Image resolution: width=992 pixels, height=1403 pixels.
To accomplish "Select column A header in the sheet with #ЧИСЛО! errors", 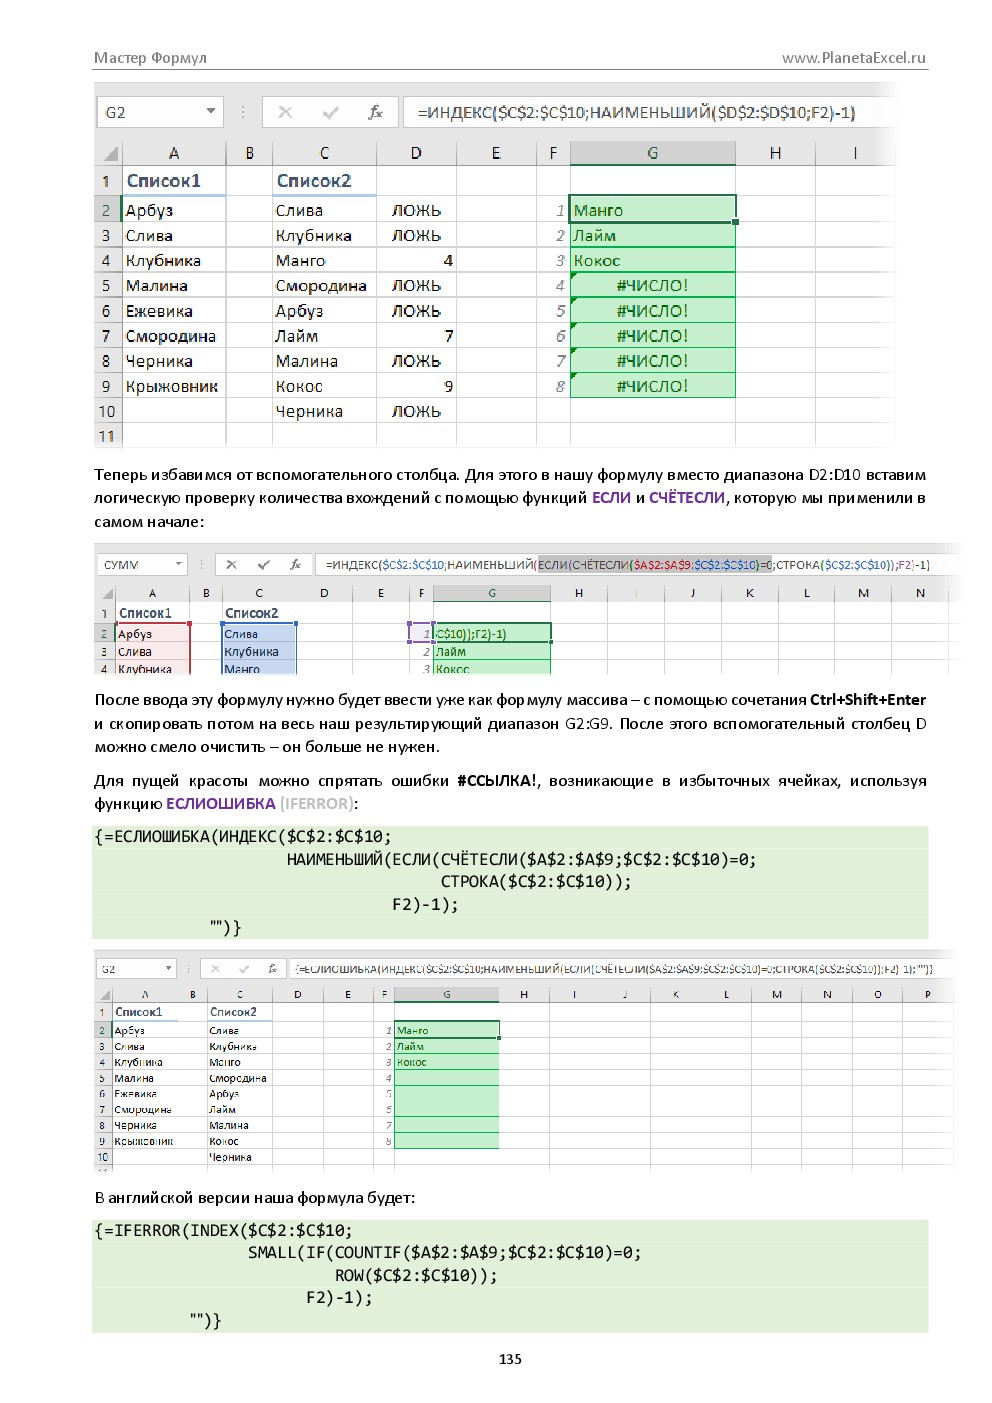I will click(174, 153).
